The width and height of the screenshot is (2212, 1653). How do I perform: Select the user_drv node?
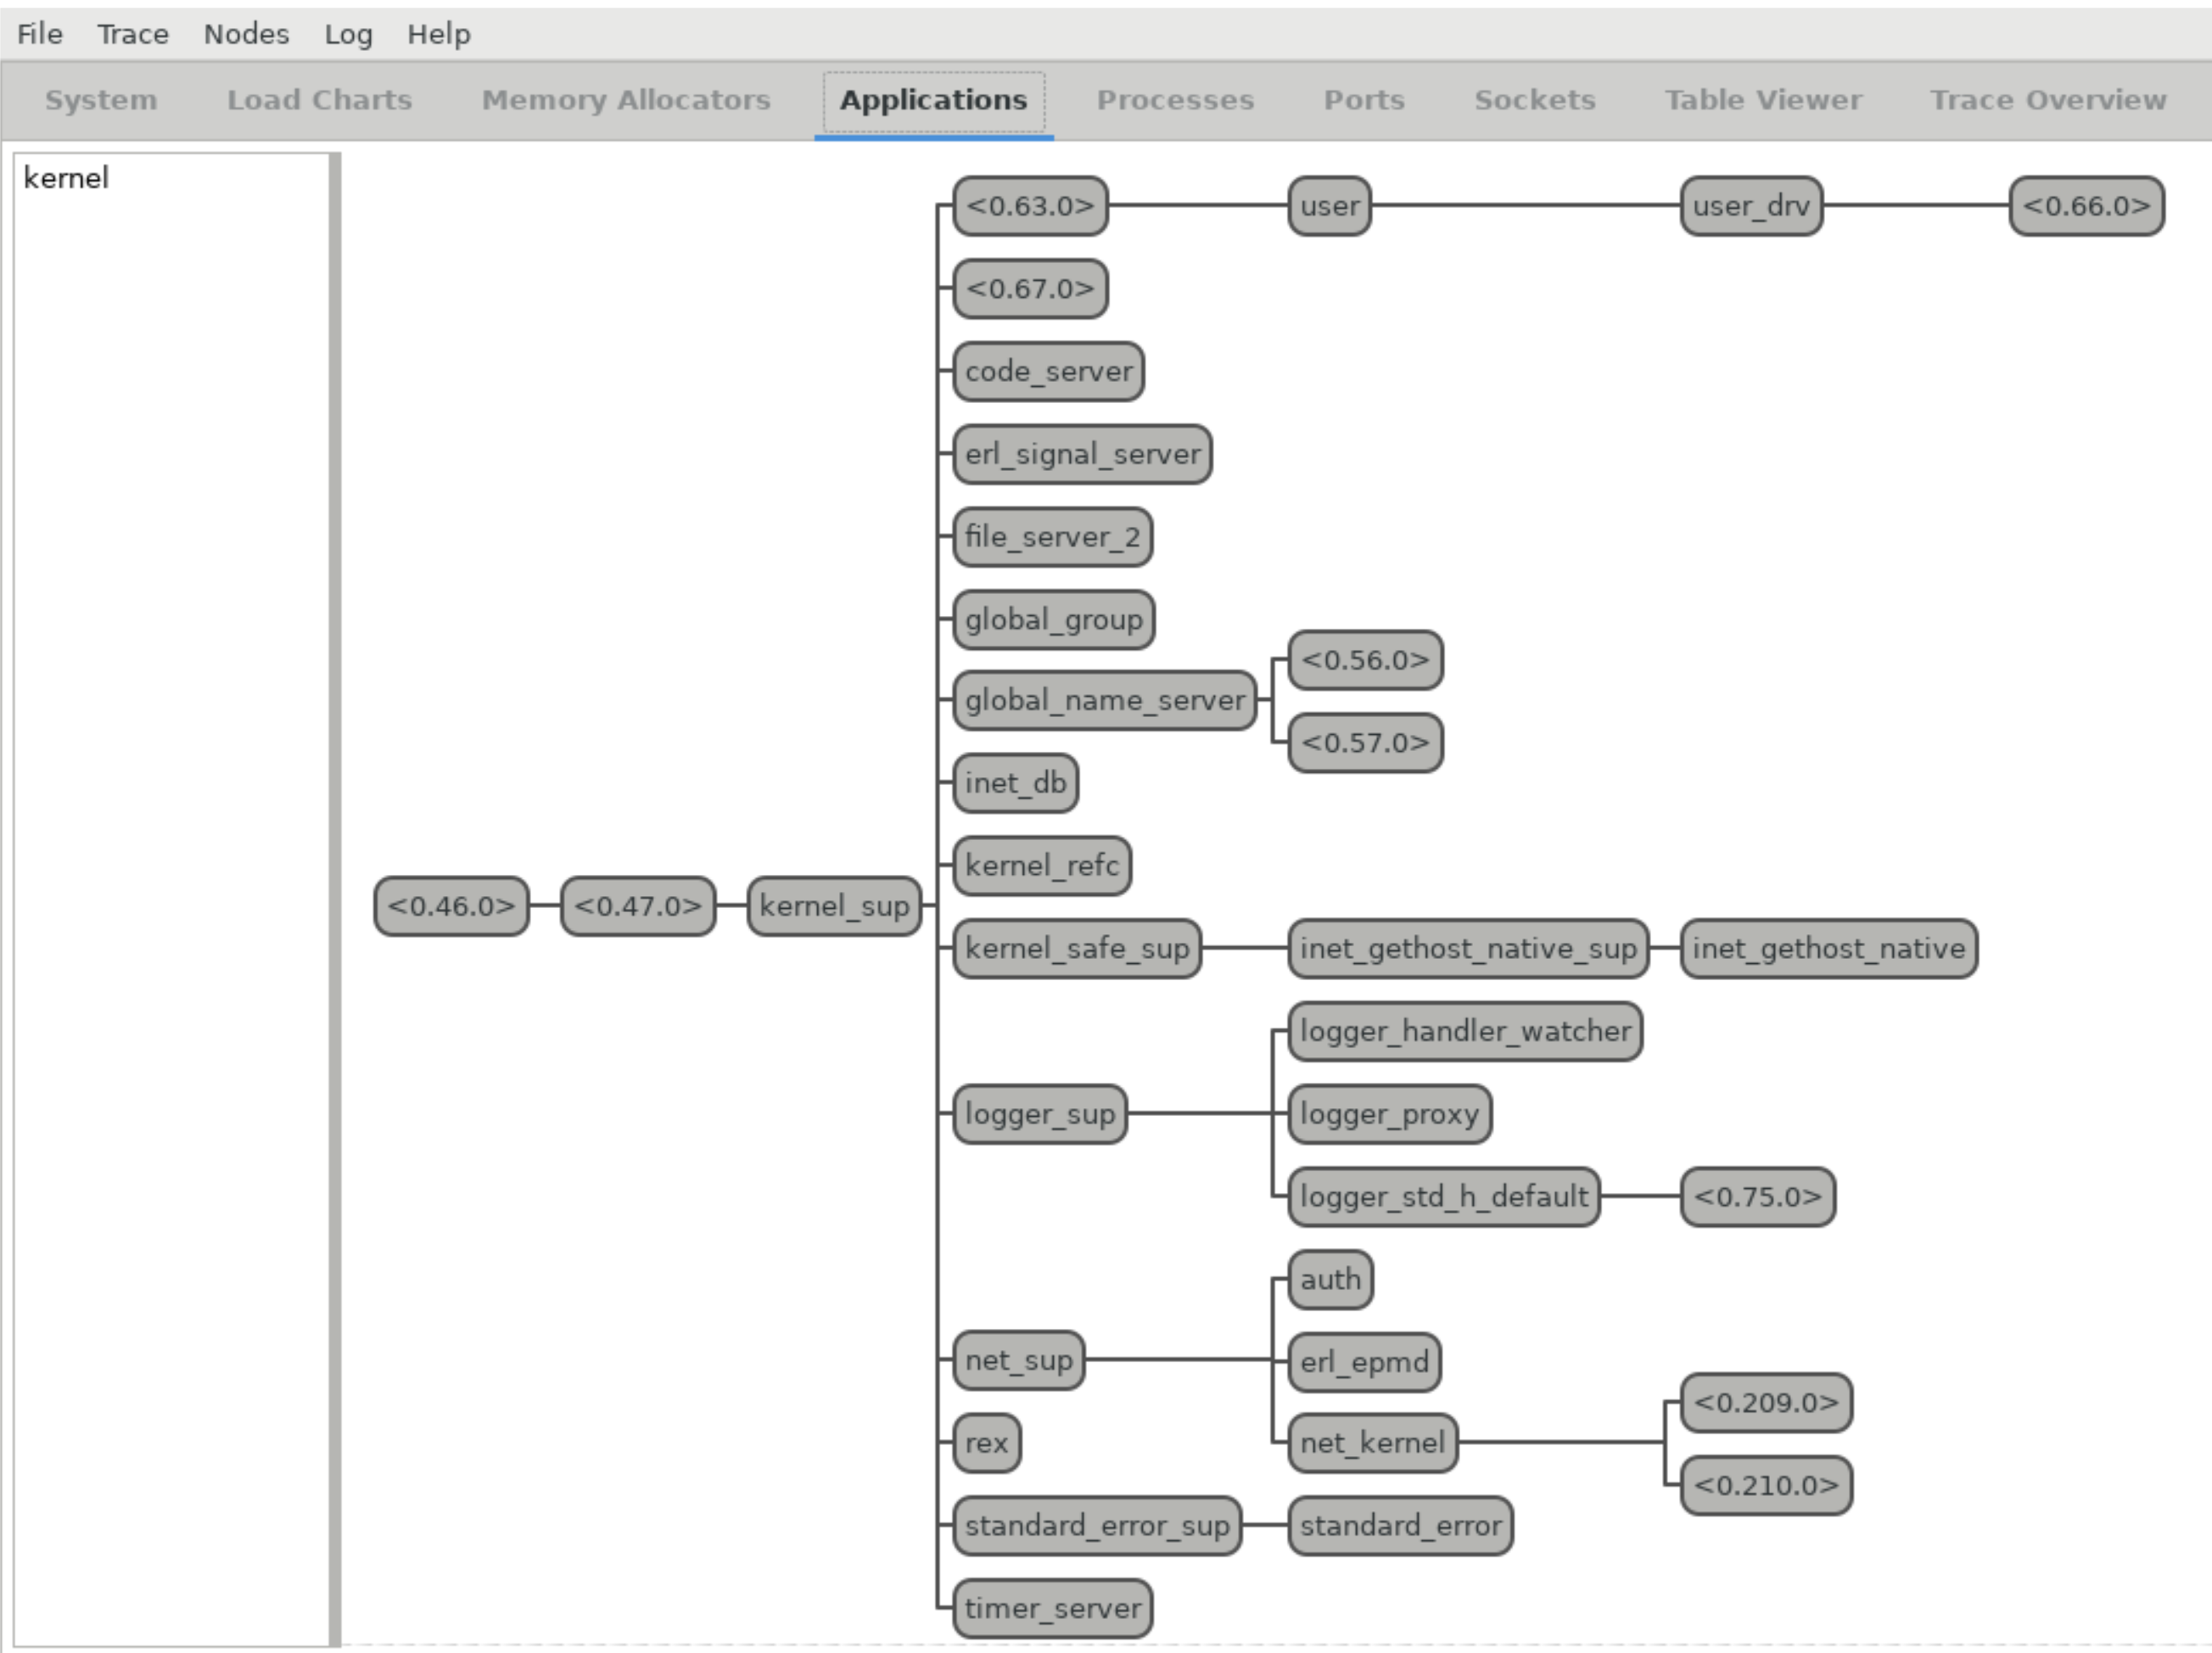coord(1751,206)
